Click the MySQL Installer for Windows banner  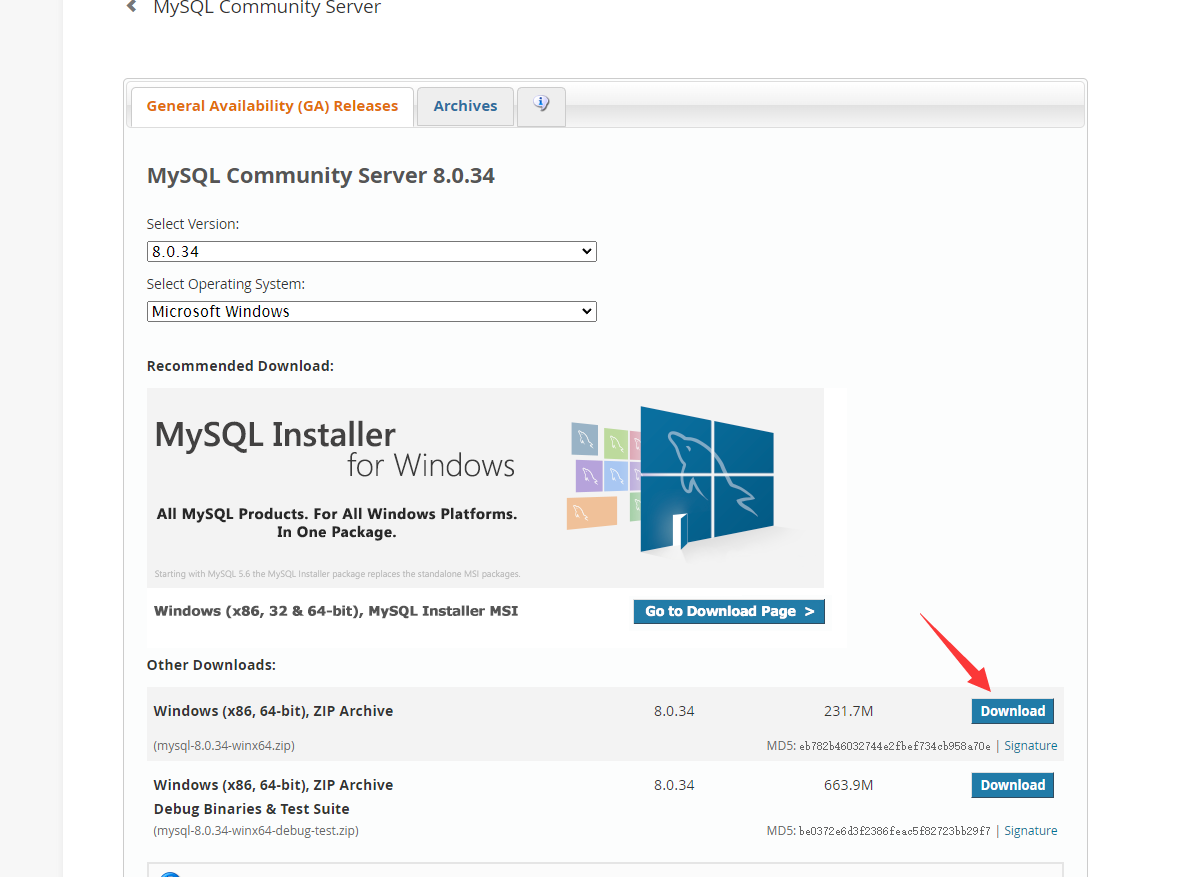pyautogui.click(x=485, y=488)
